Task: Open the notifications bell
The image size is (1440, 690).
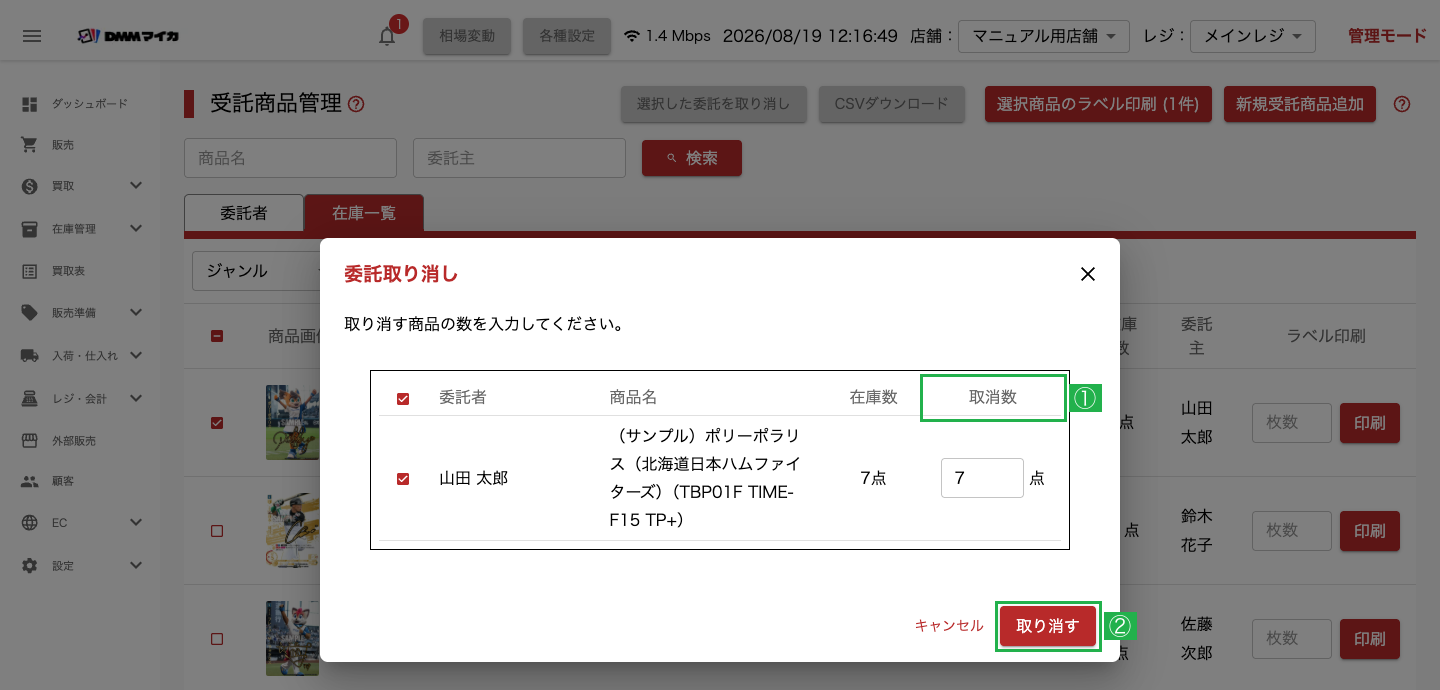Action: (x=387, y=36)
